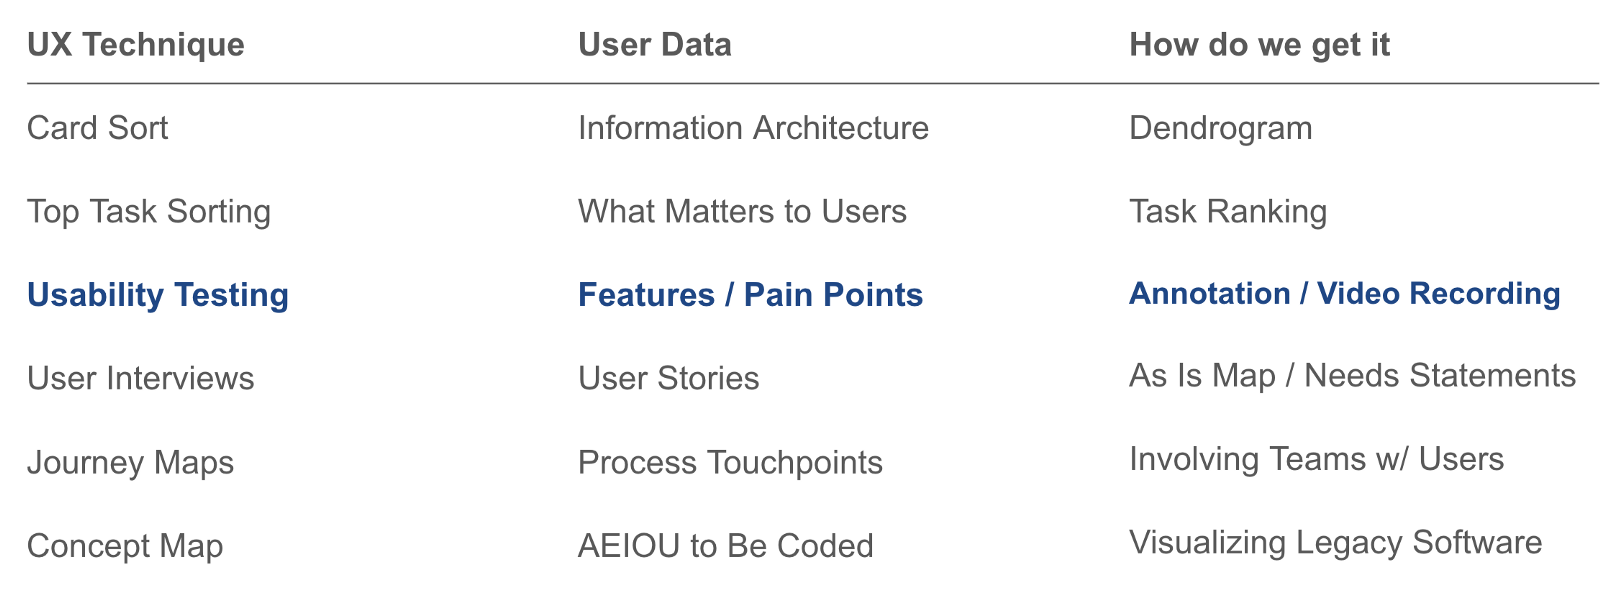1600x600 pixels.
Task: Select the User Interviews cell
Action: tap(141, 379)
